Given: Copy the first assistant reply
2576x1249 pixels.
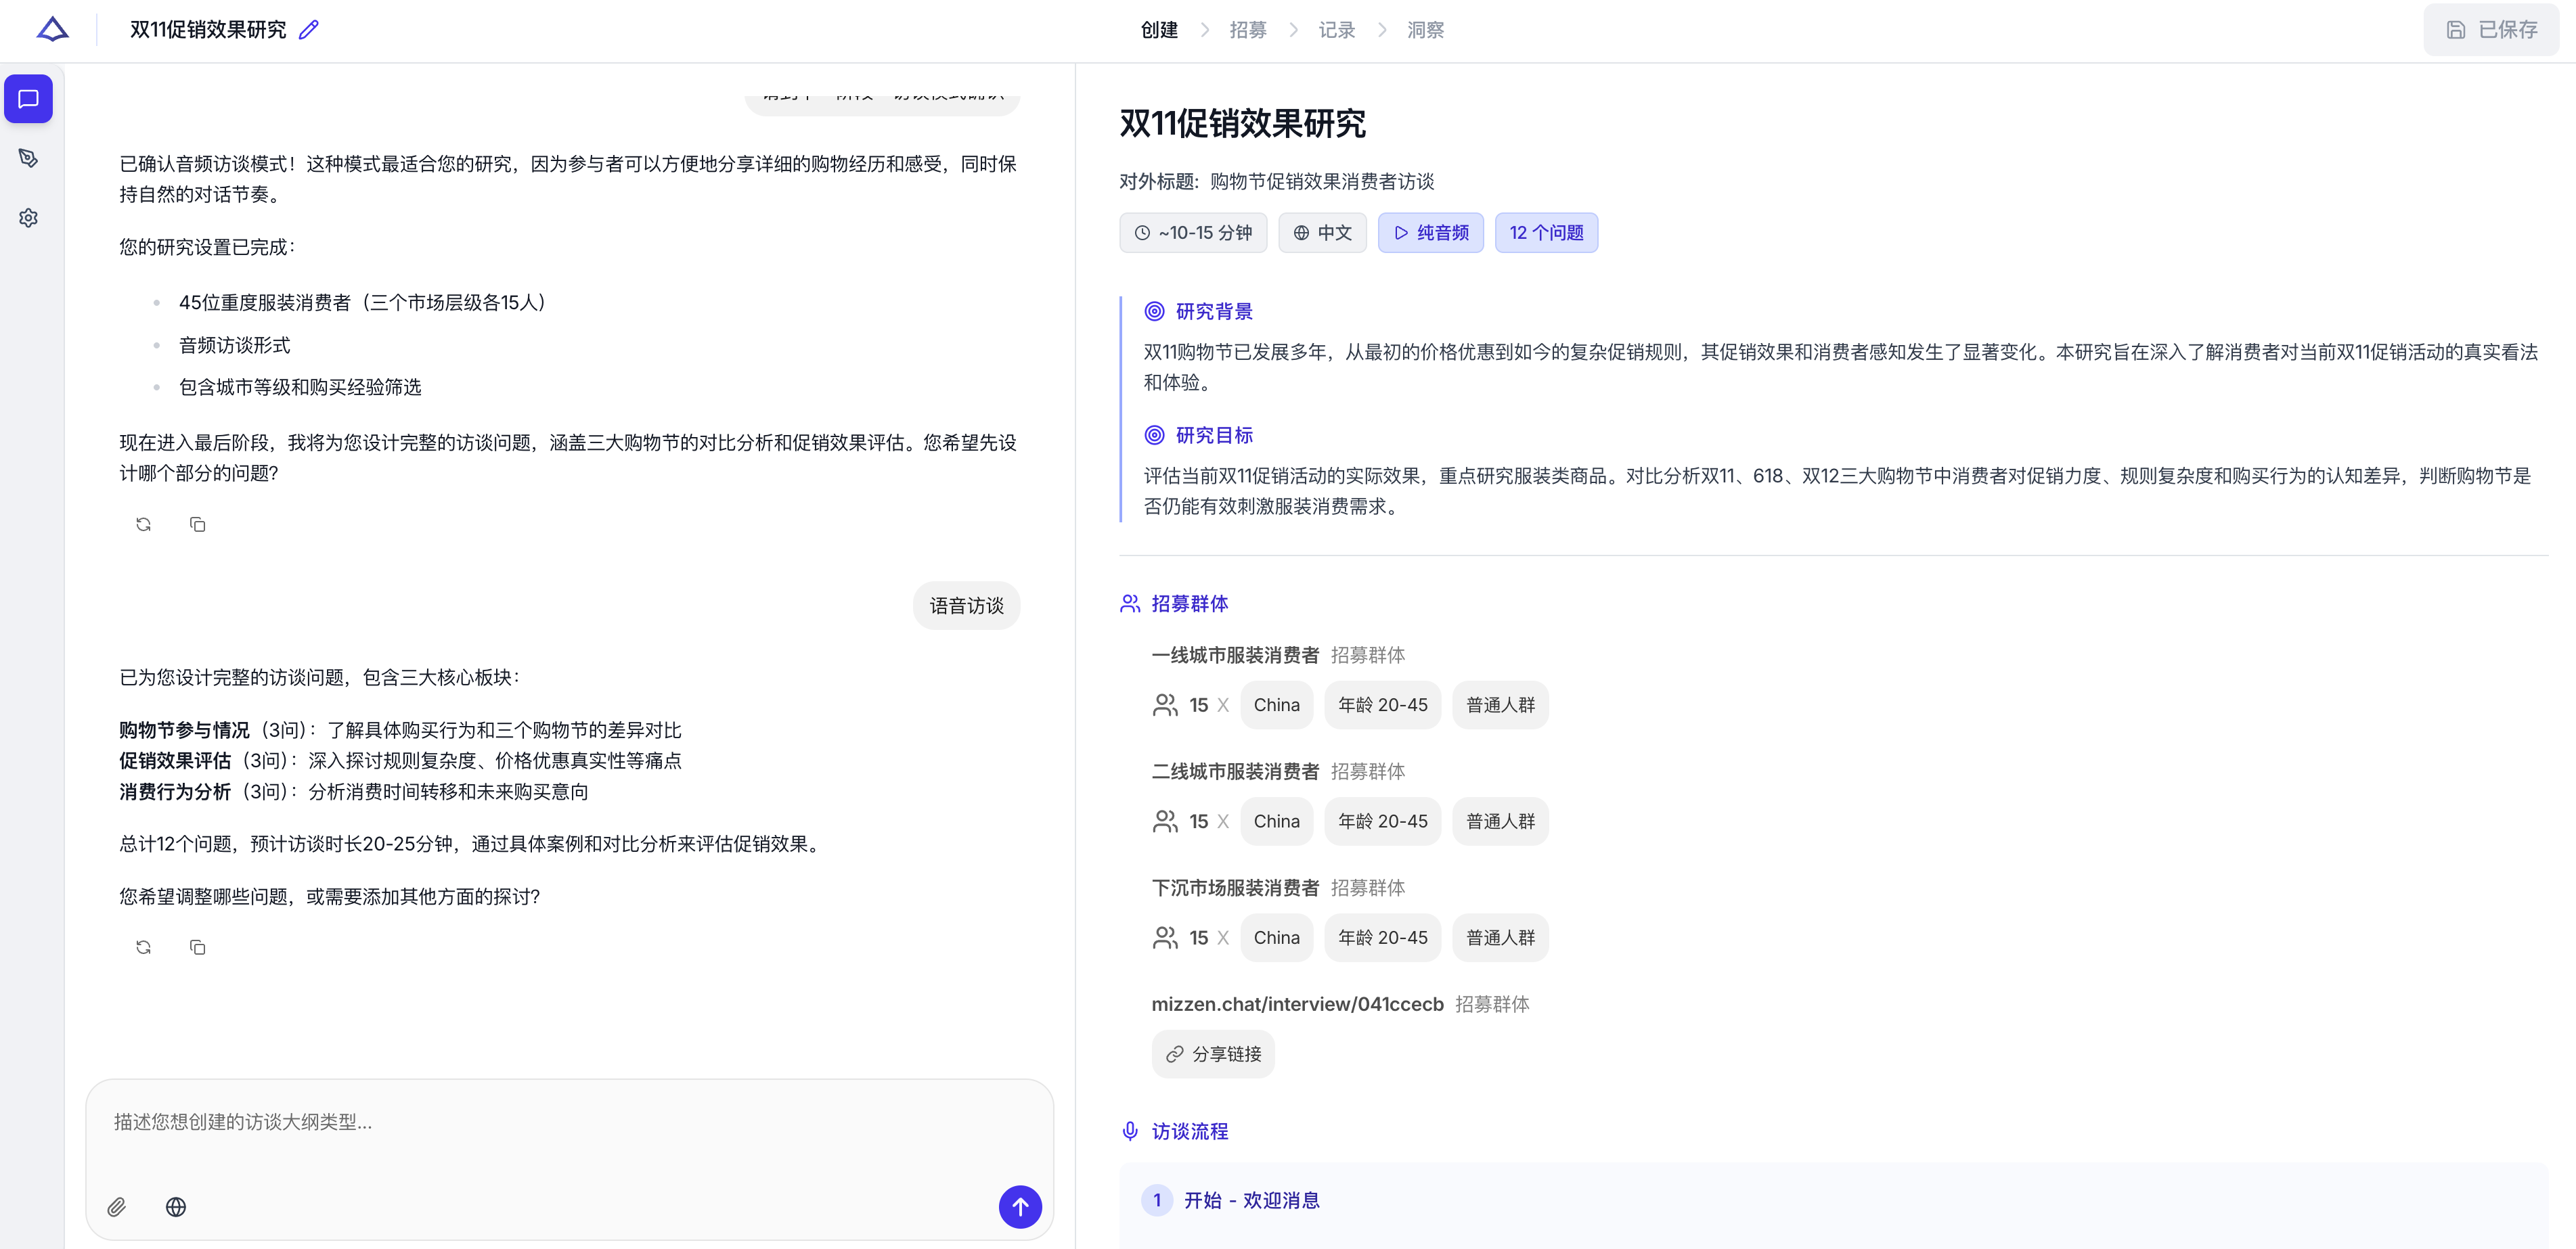Looking at the screenshot, I should [197, 524].
